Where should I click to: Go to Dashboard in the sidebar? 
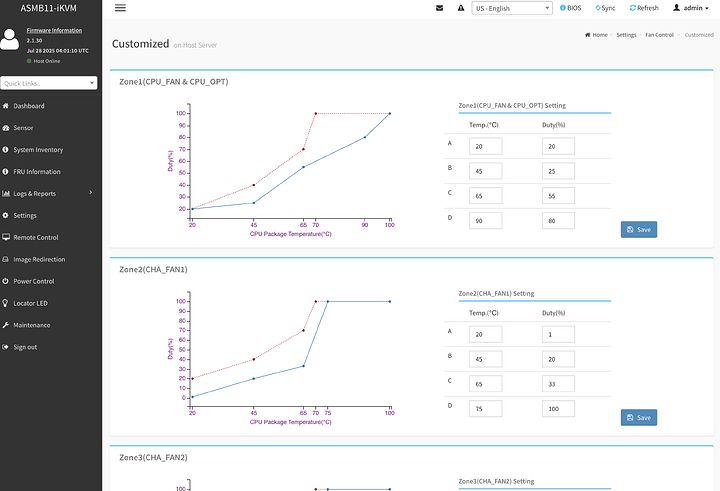tap(28, 106)
